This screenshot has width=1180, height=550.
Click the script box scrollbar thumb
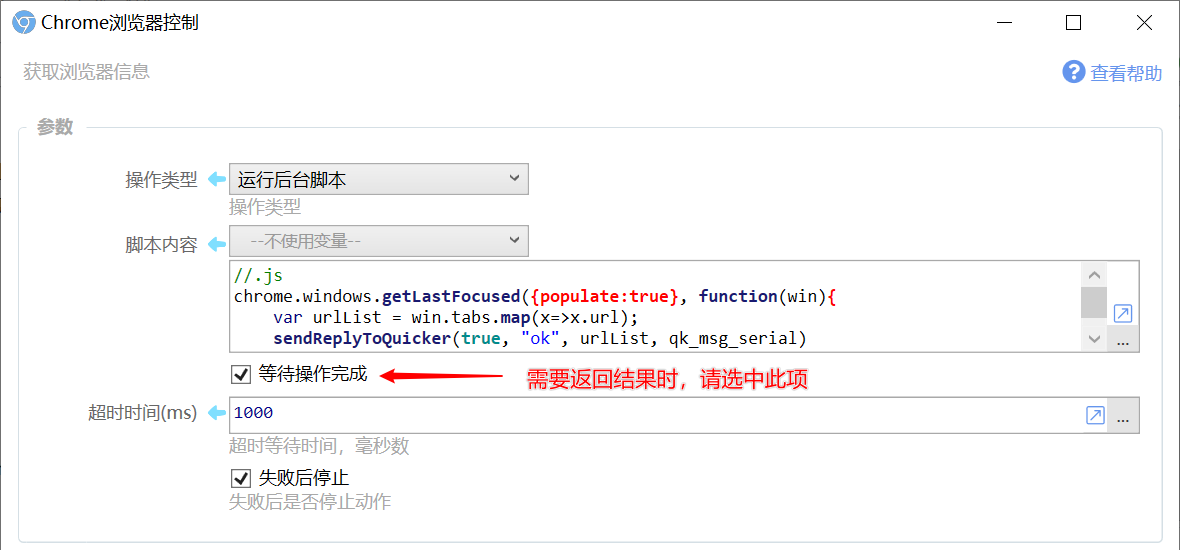click(1094, 302)
